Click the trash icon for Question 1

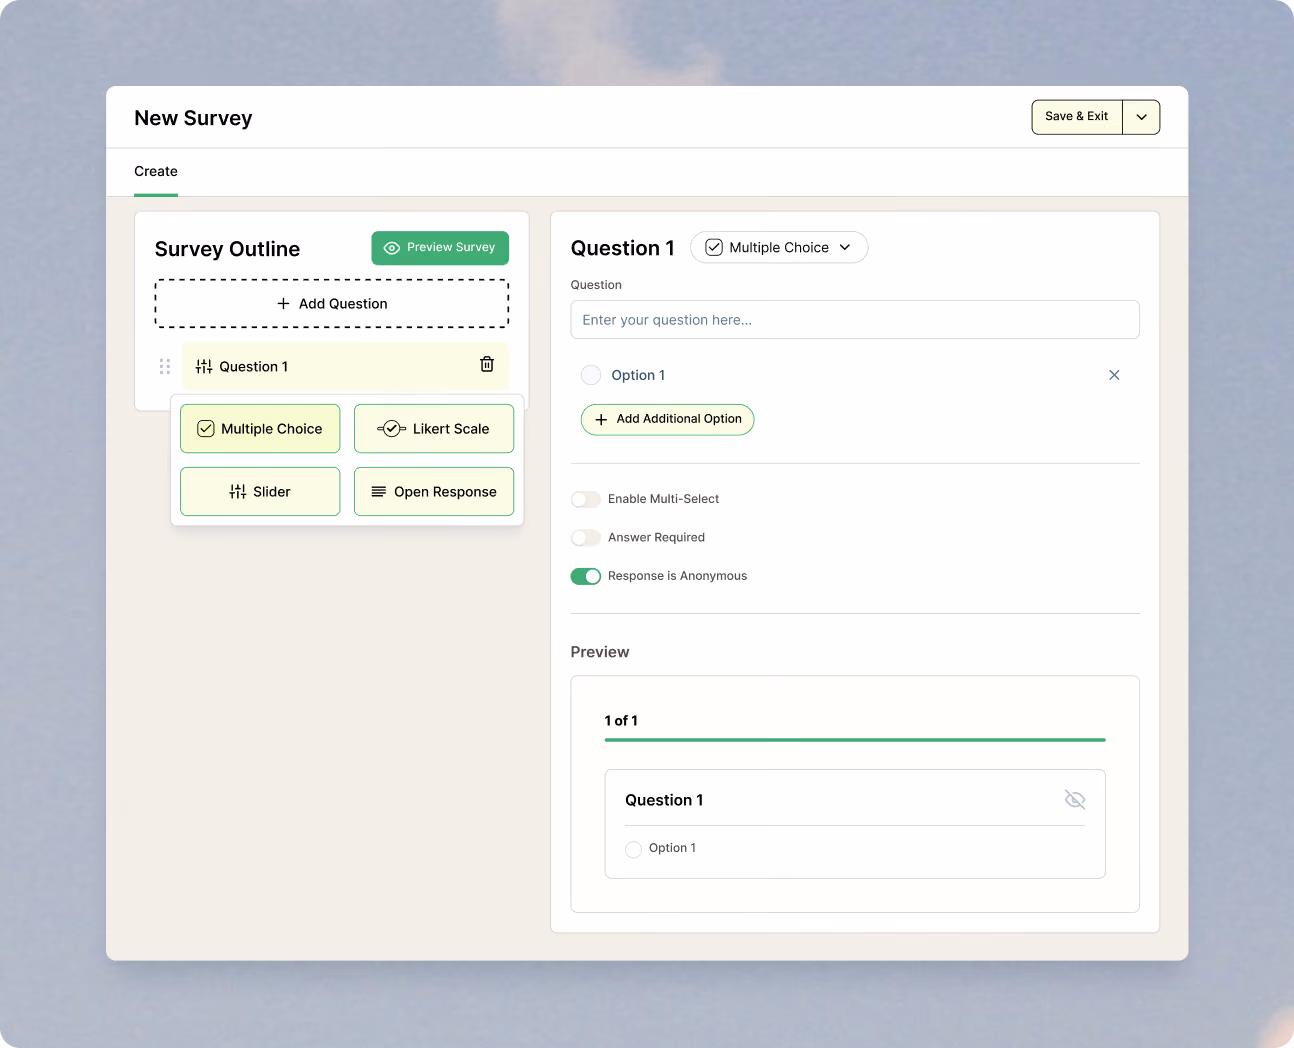pos(487,365)
